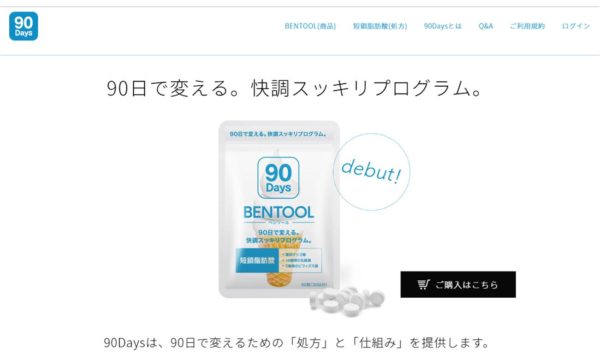
Task: Click the 90日で変える headline text
Action: point(294,88)
